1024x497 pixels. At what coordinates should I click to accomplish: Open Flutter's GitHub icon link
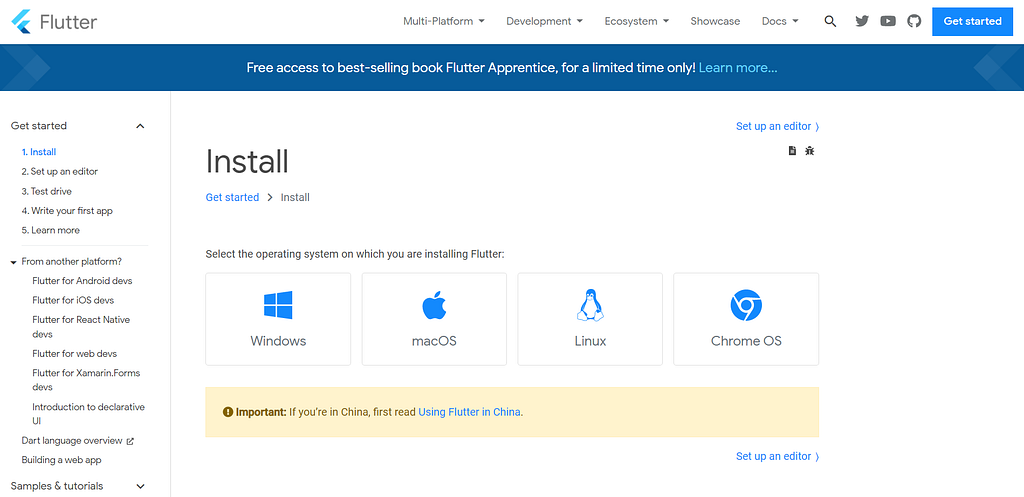pyautogui.click(x=914, y=21)
